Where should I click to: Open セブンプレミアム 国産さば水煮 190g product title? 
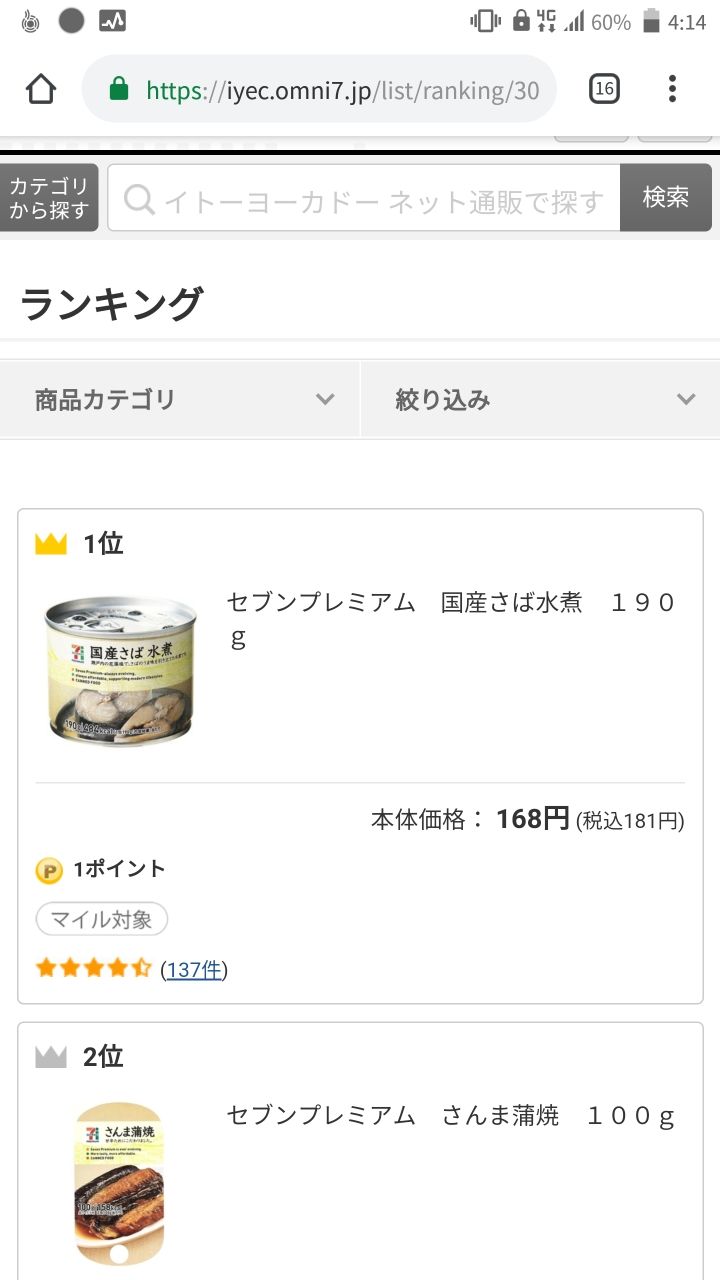coord(452,619)
